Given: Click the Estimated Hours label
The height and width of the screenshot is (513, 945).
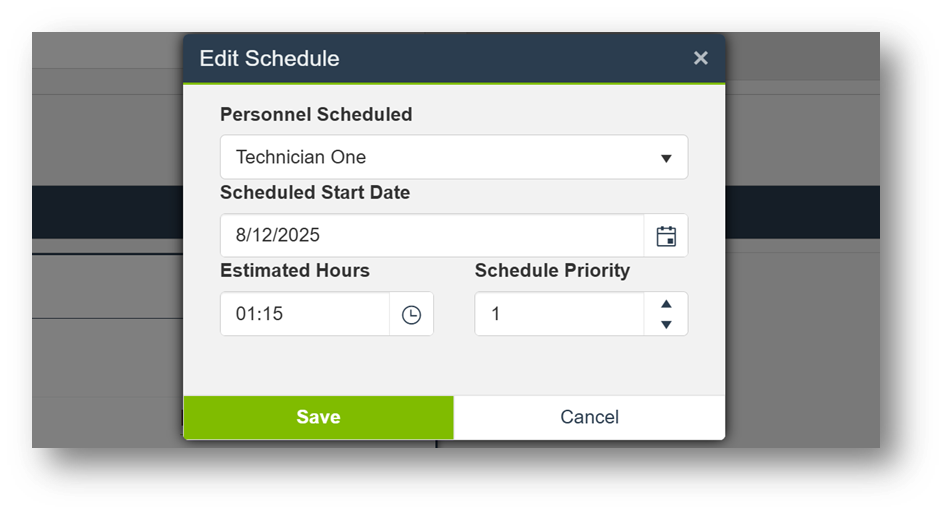Looking at the screenshot, I should (295, 271).
